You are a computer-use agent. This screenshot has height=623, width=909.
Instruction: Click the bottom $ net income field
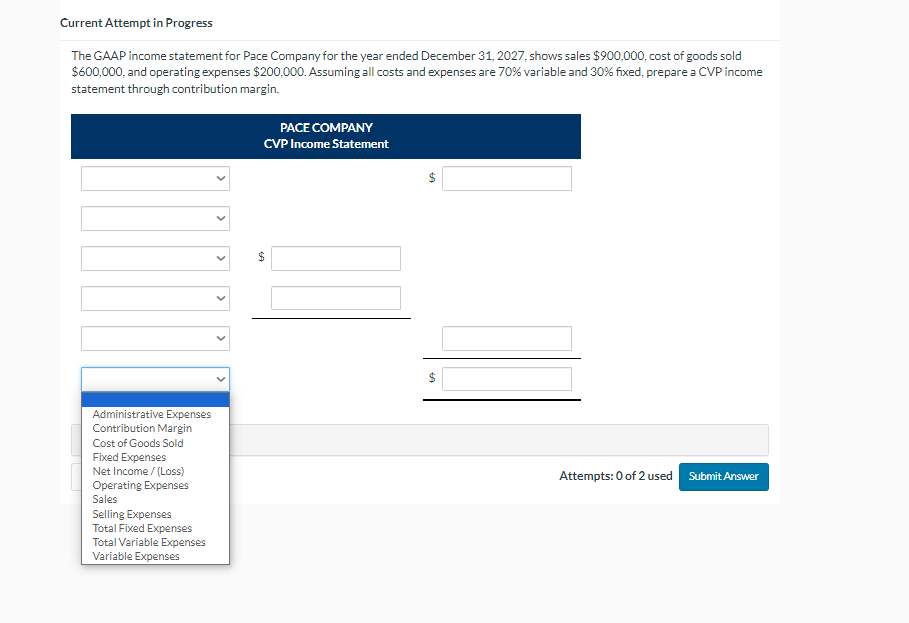506,378
